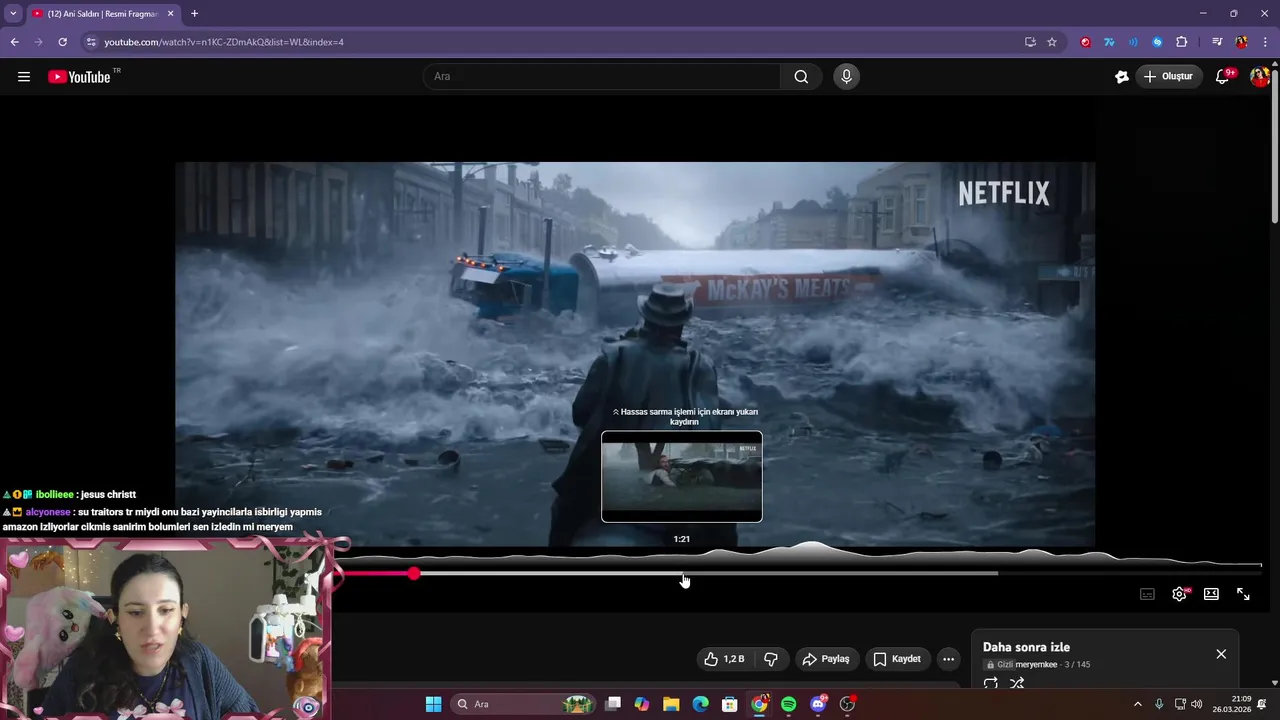The image size is (1280, 720).
Task: Toggle theater mode in the player
Action: [1211, 594]
